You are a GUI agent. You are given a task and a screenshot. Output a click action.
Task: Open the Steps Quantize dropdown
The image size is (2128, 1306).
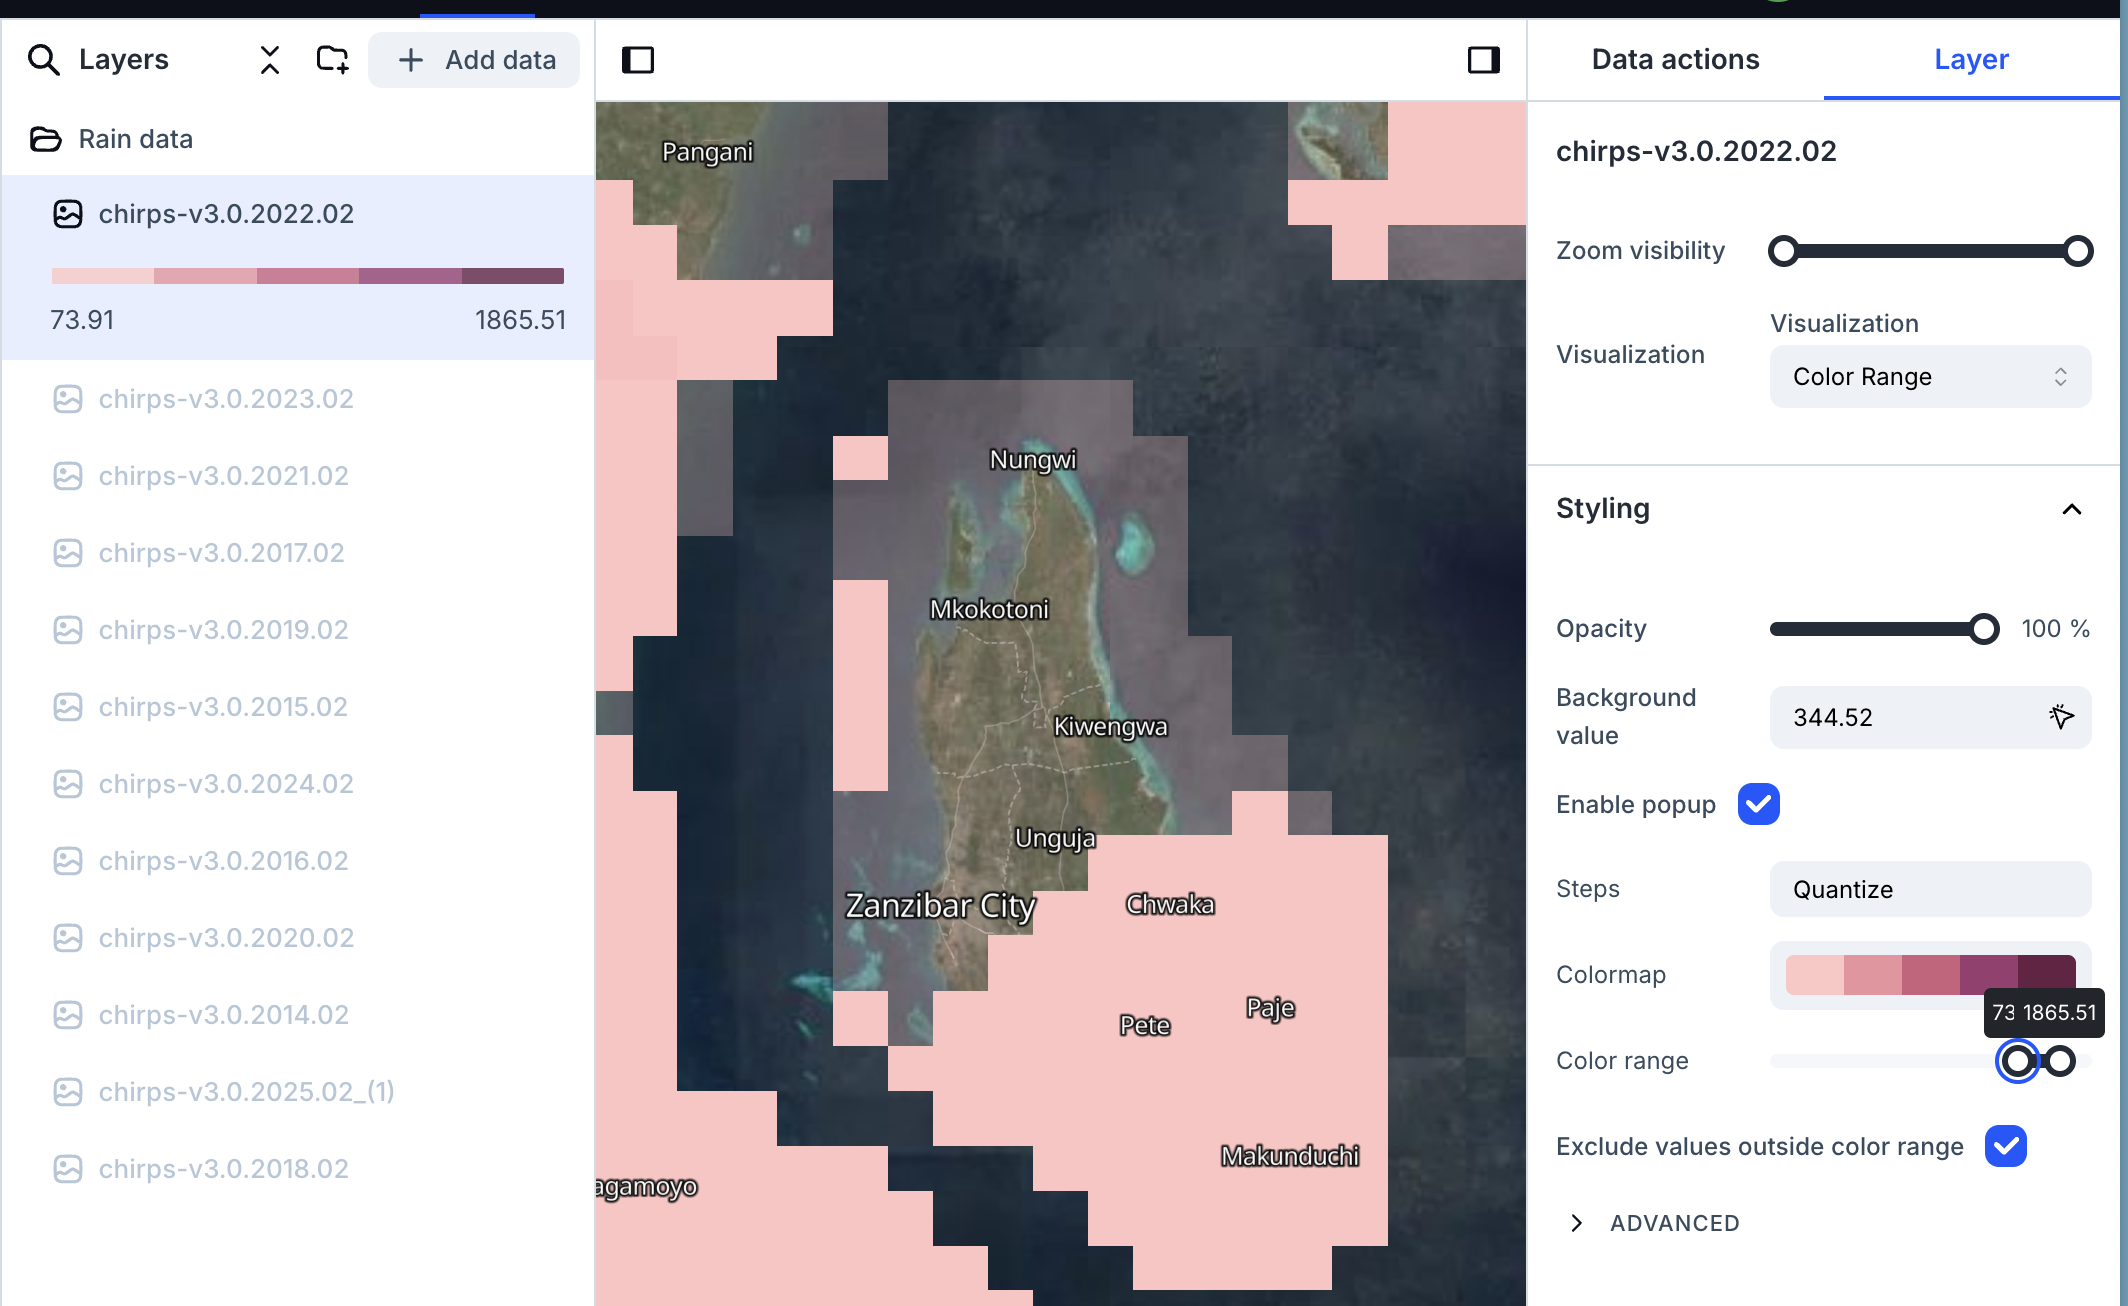pyautogui.click(x=1929, y=889)
